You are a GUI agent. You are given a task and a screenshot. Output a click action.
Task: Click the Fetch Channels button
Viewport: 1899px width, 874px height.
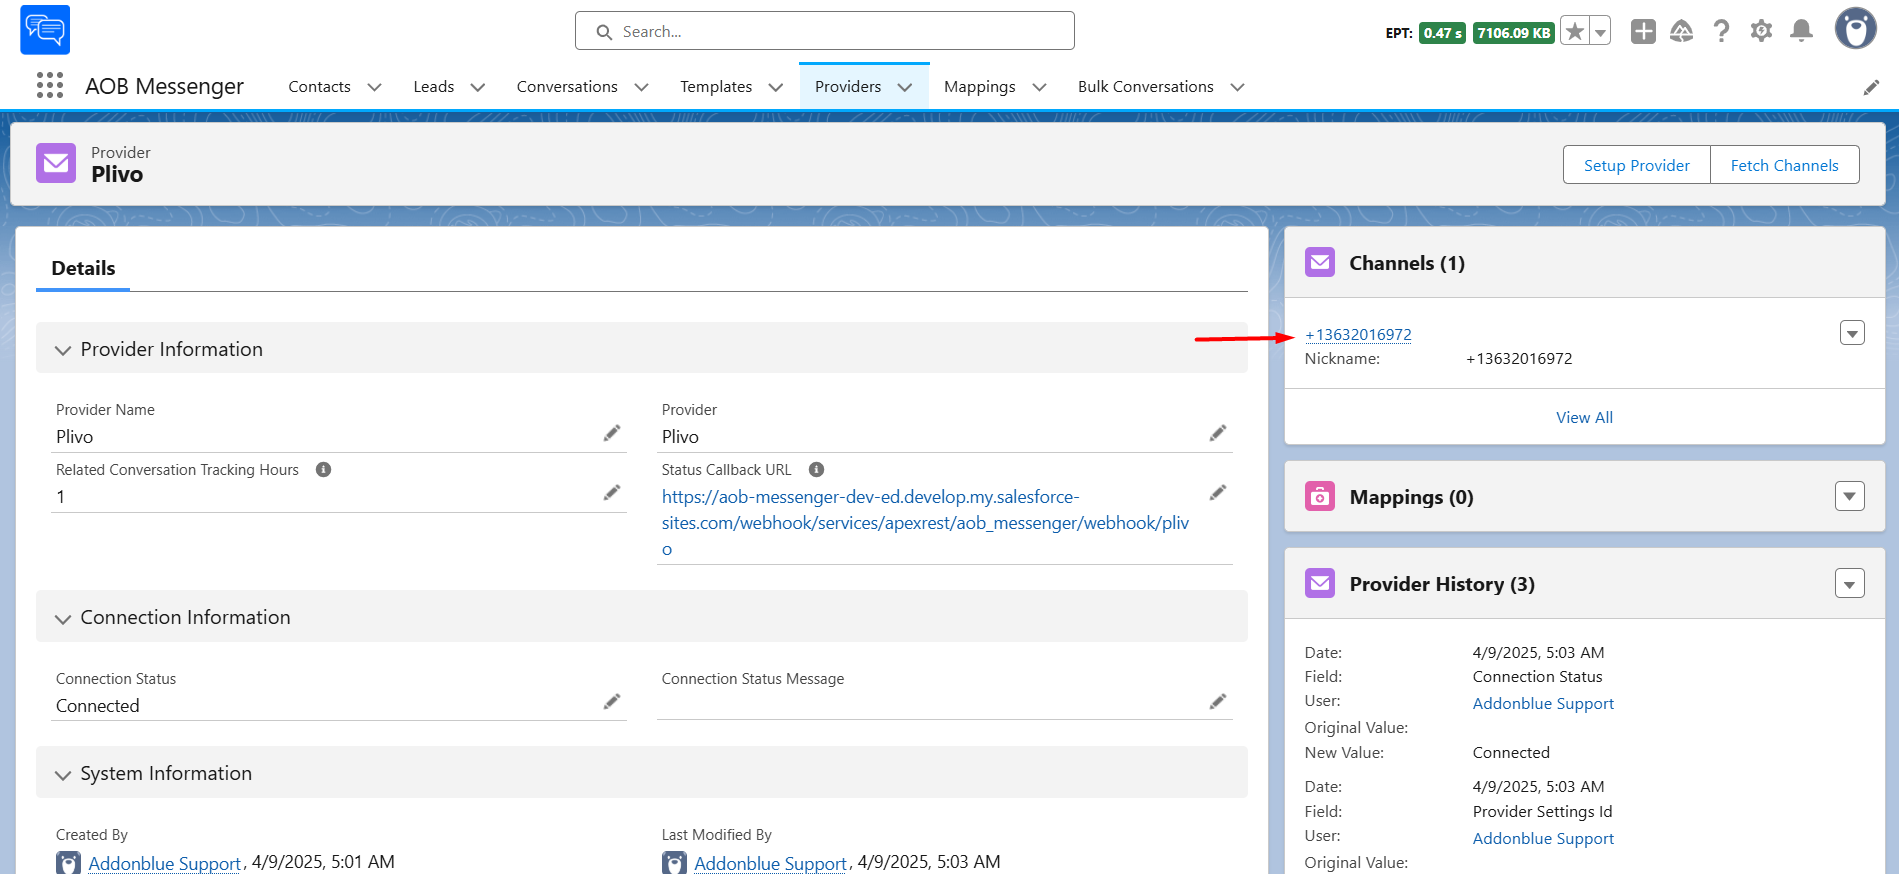(x=1785, y=165)
